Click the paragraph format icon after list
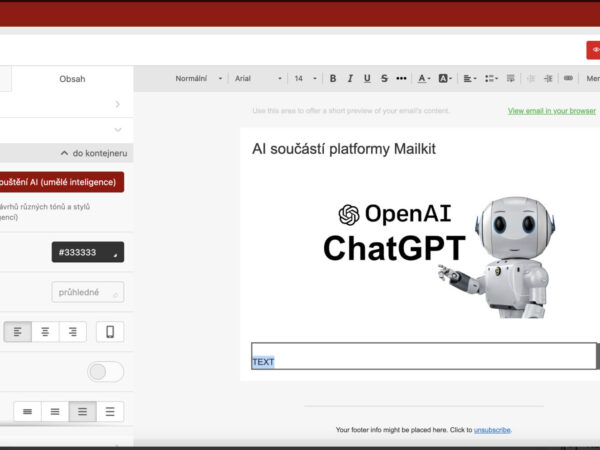 coord(510,78)
